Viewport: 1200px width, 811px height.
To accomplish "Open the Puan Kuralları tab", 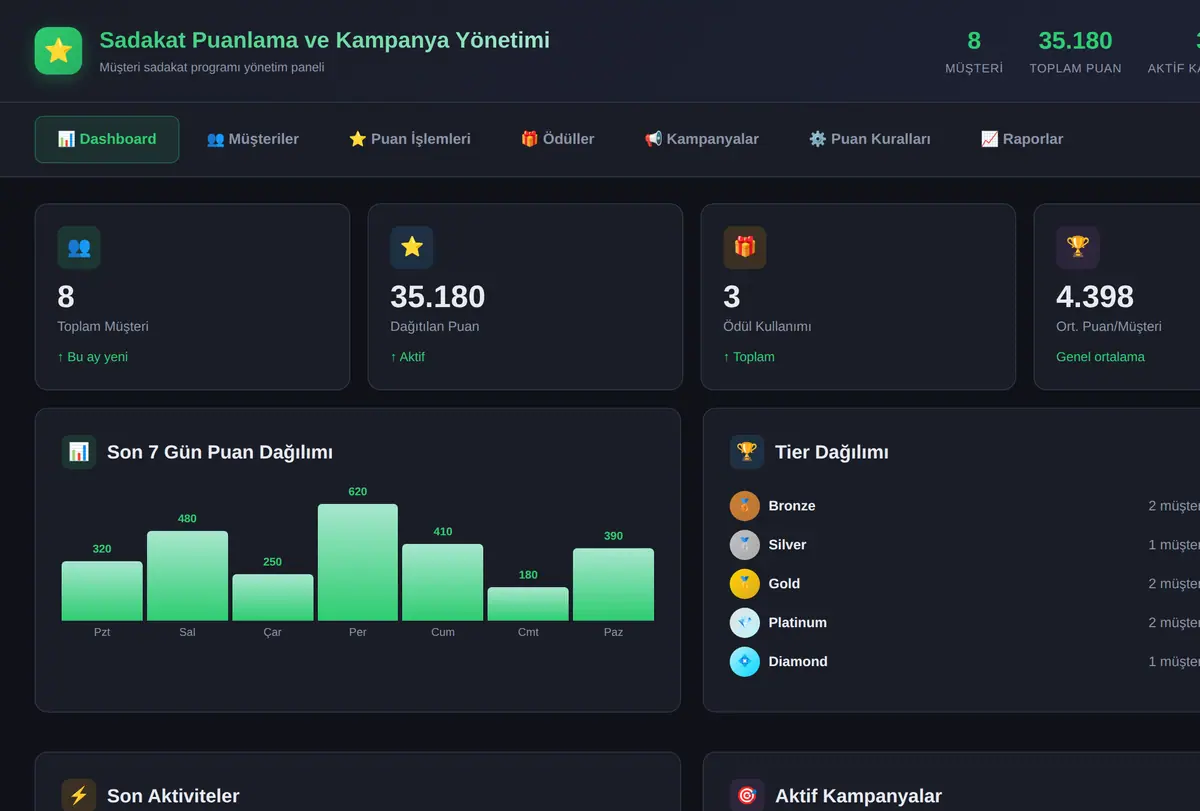I will [x=870, y=139].
